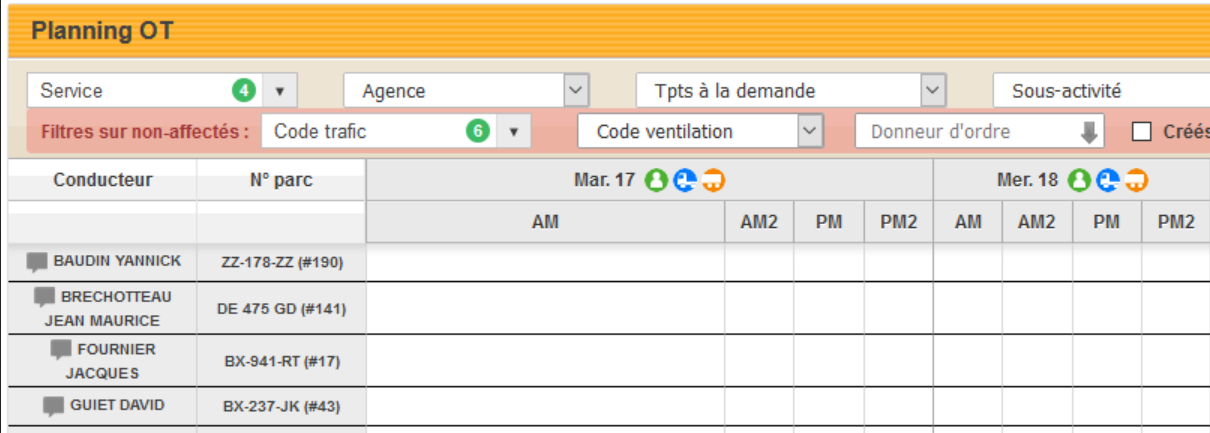Viewport: 1210px width, 433px height.
Task: Open comment icon for BRECHOTTEAU JEAN MAURICE
Action: pos(45,298)
